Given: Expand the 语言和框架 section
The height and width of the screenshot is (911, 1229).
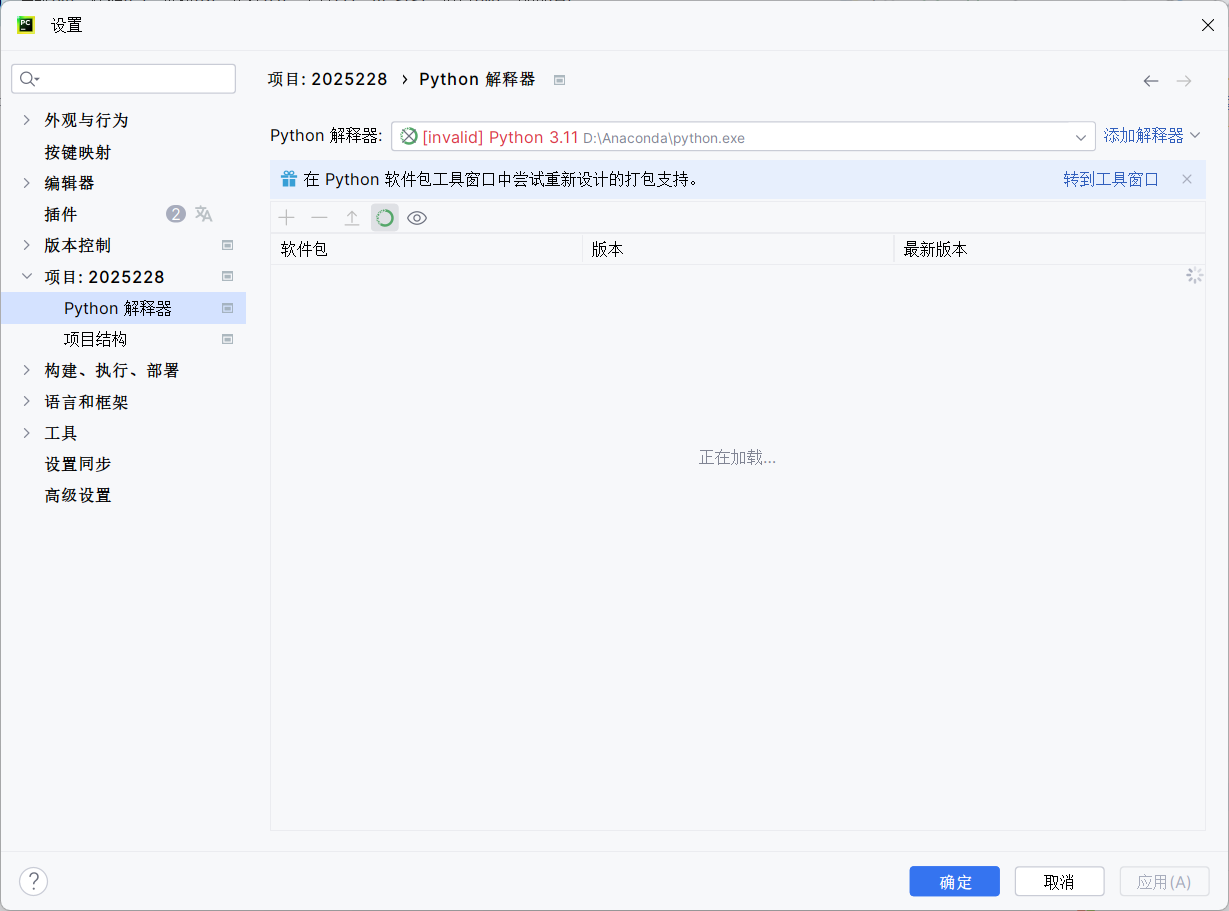Looking at the screenshot, I should [27, 402].
